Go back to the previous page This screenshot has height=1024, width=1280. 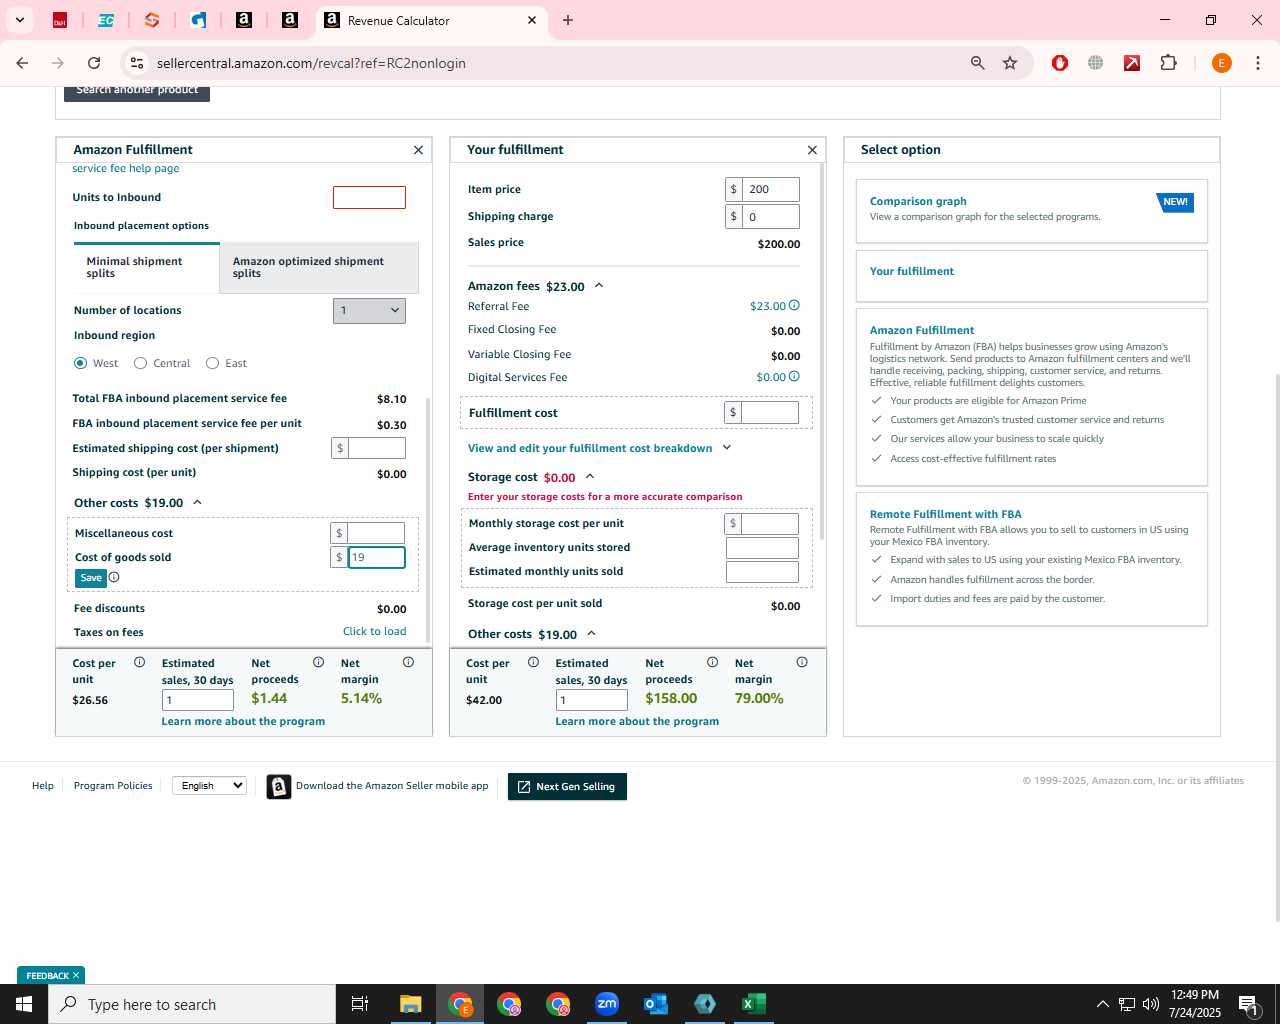(x=22, y=63)
